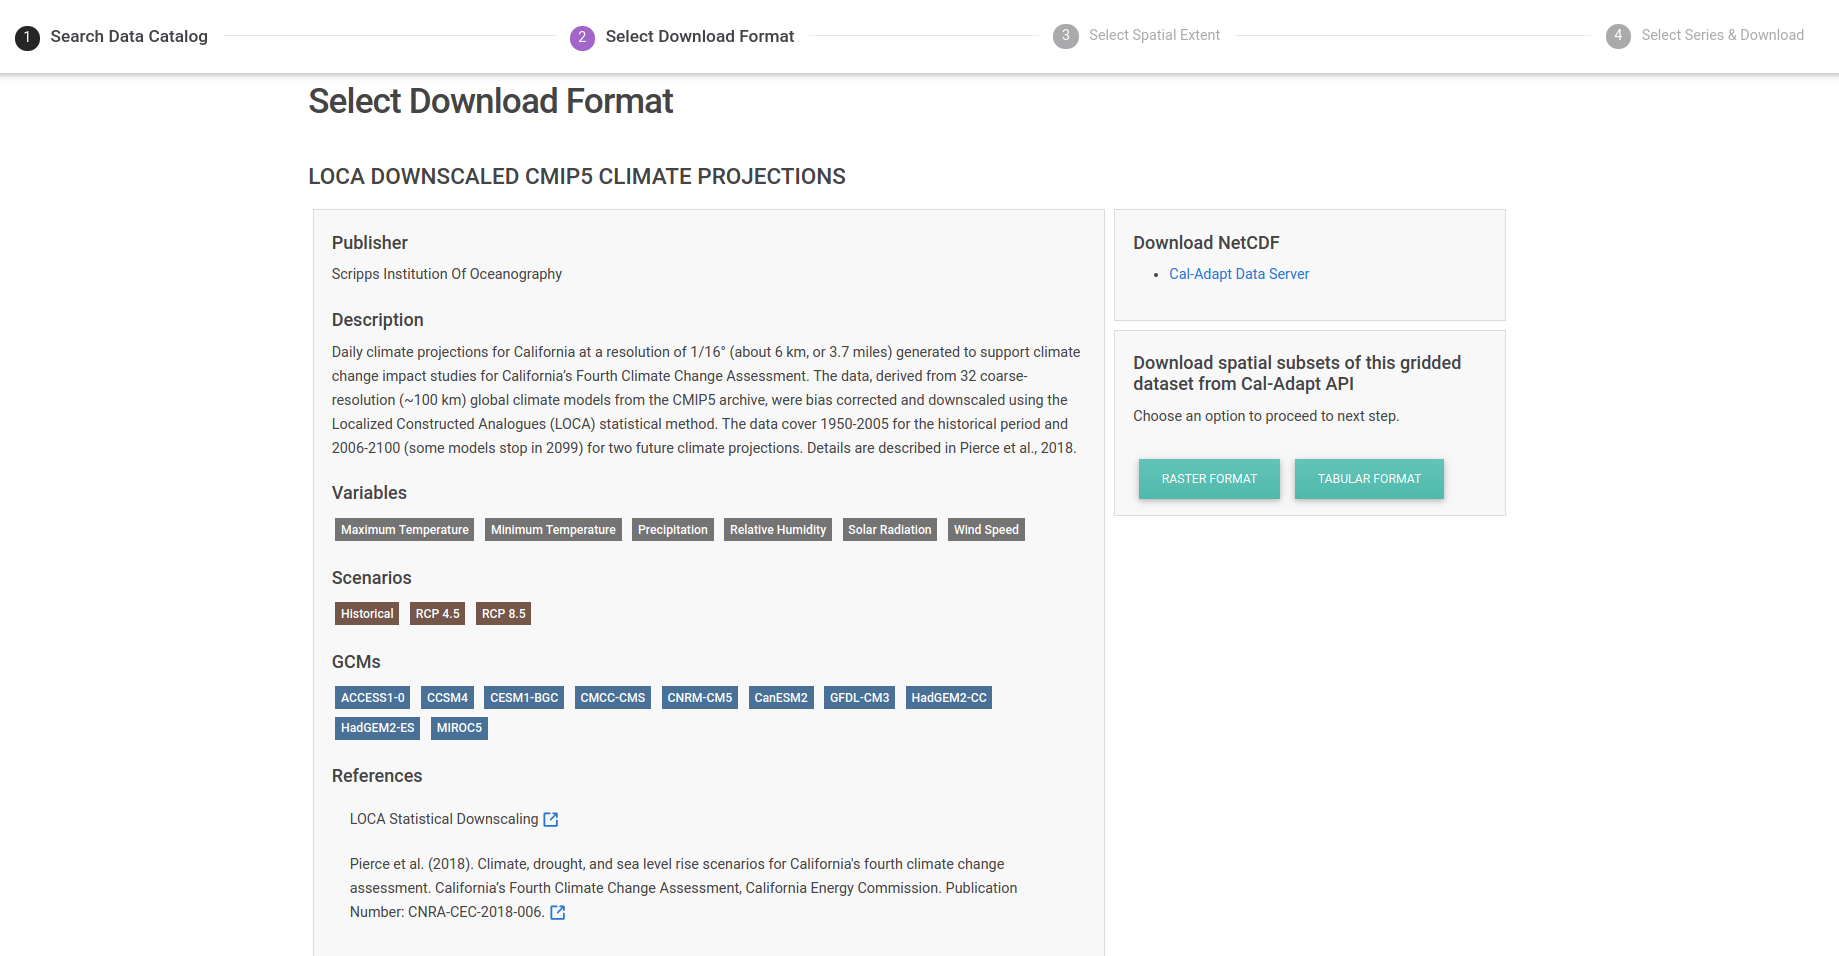This screenshot has height=956, width=1839.
Task: Click the RCP 8.5 scenario tag
Action: pos(503,614)
